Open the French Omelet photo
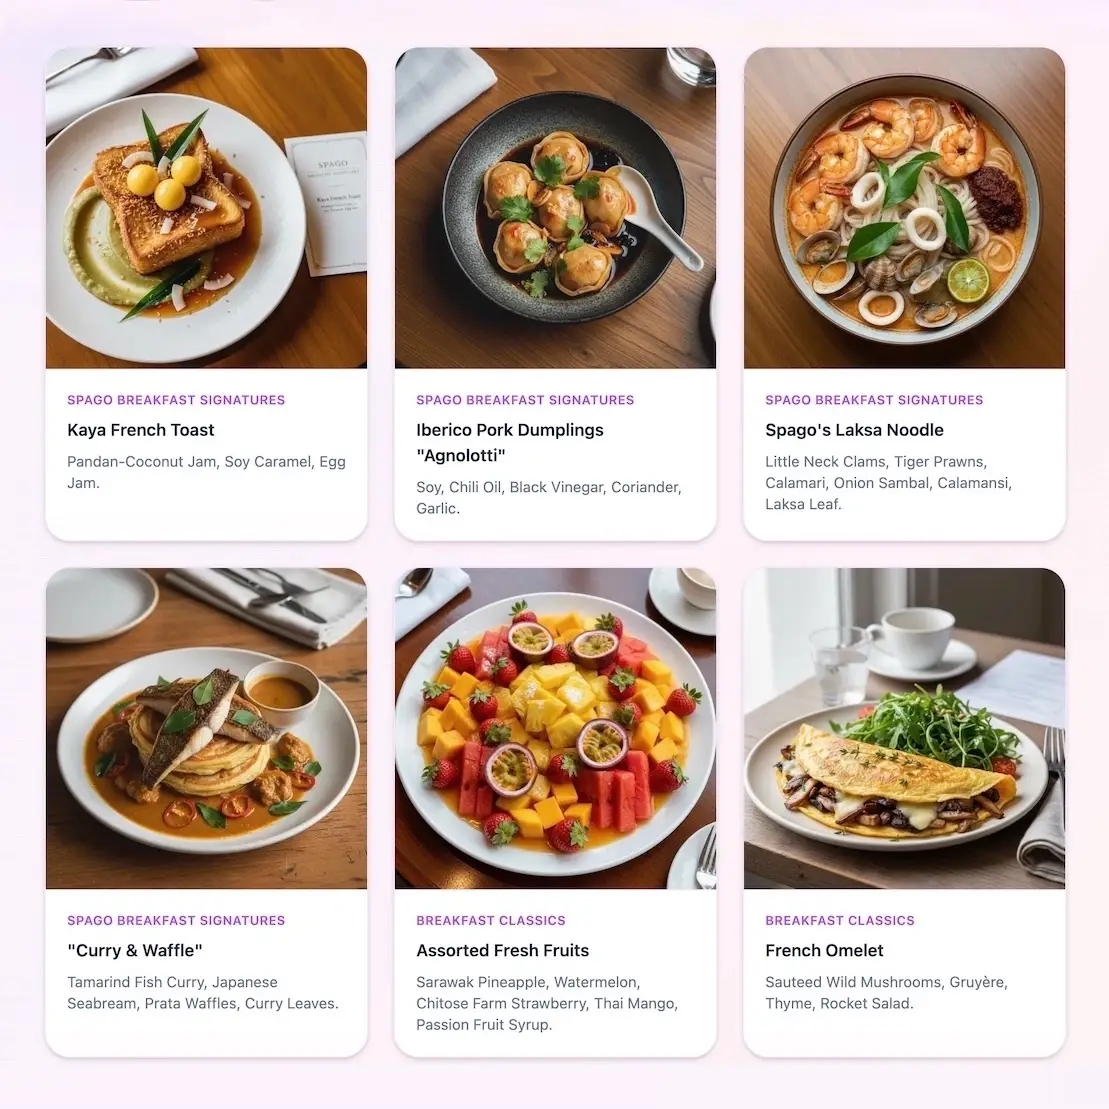The image size is (1109, 1109). (904, 728)
